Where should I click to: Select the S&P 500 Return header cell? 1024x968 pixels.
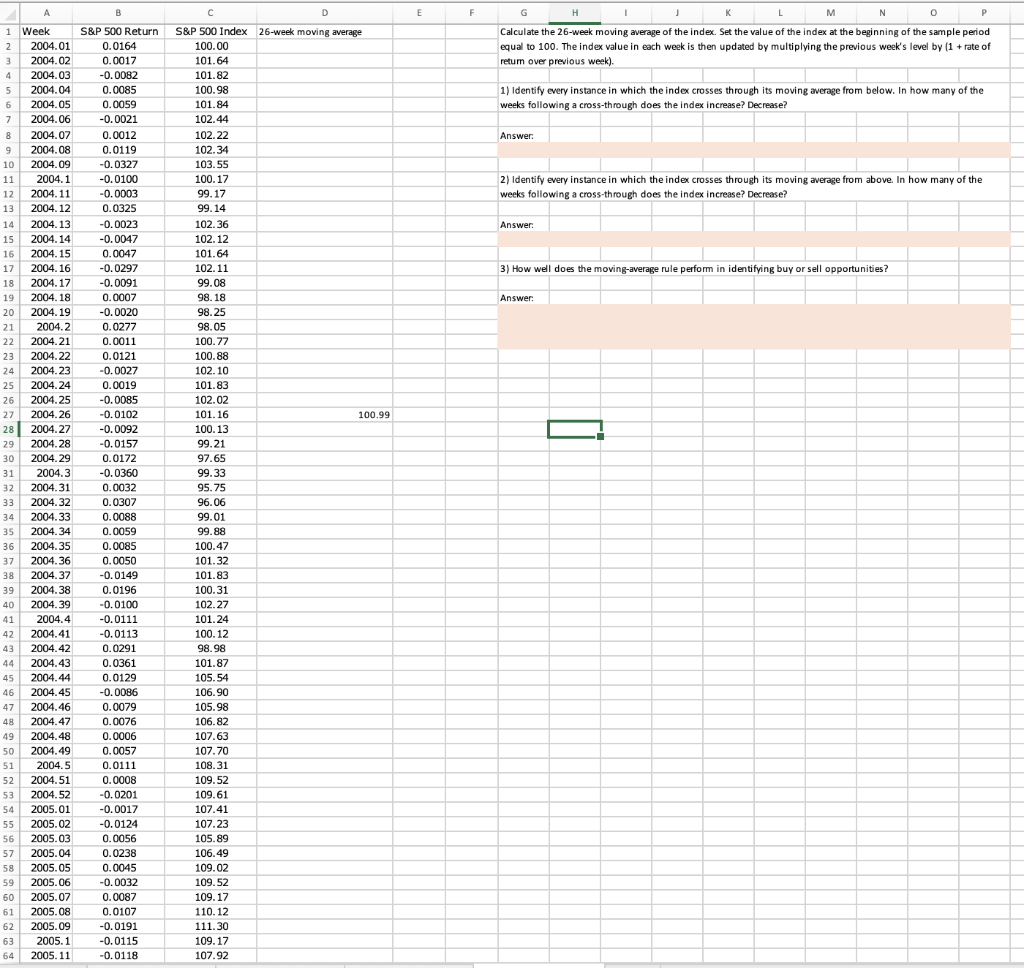(117, 31)
